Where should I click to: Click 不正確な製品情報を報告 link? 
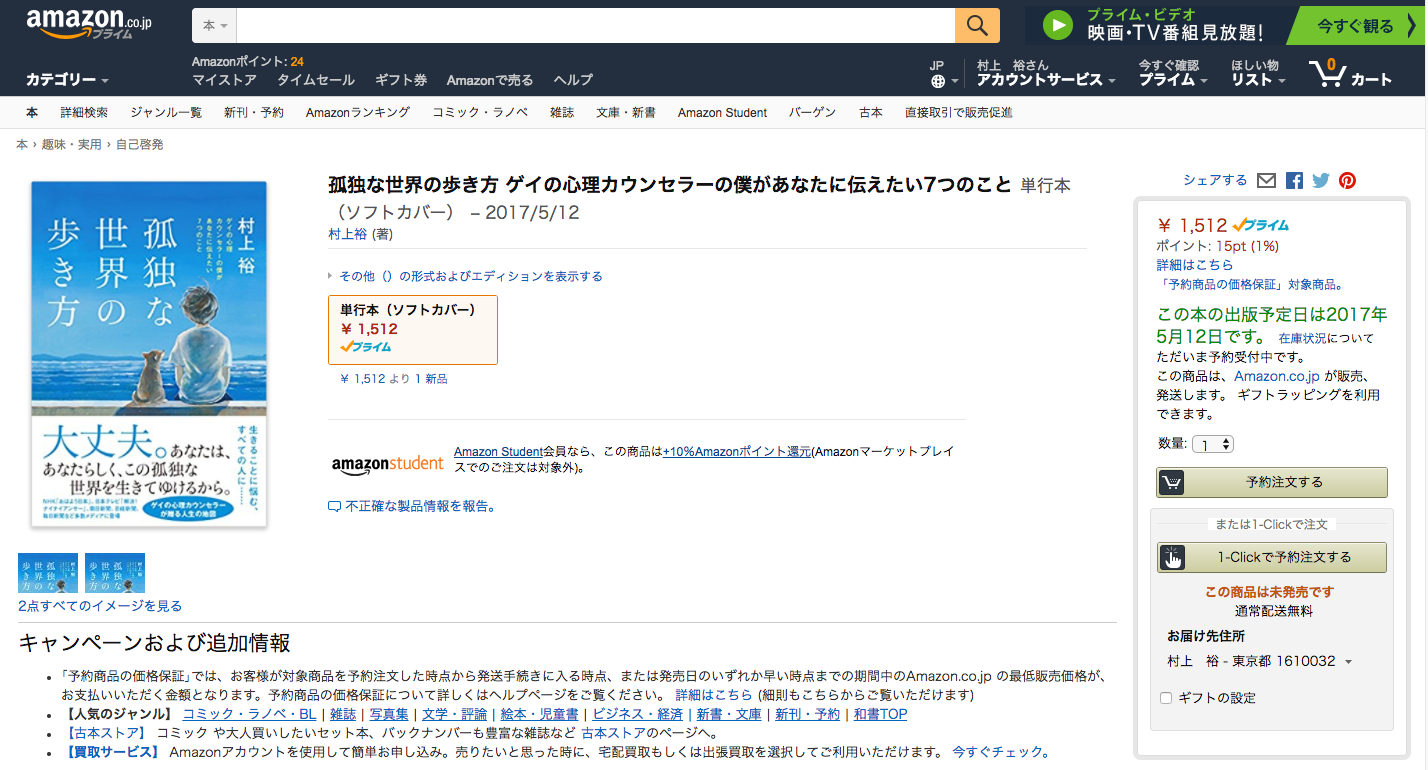pos(421,507)
